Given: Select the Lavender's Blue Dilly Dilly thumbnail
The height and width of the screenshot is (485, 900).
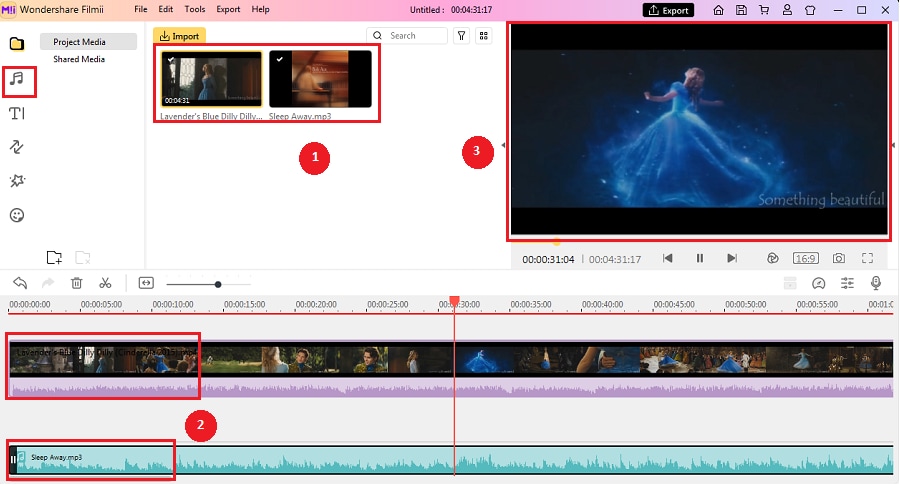Looking at the screenshot, I should [x=211, y=79].
